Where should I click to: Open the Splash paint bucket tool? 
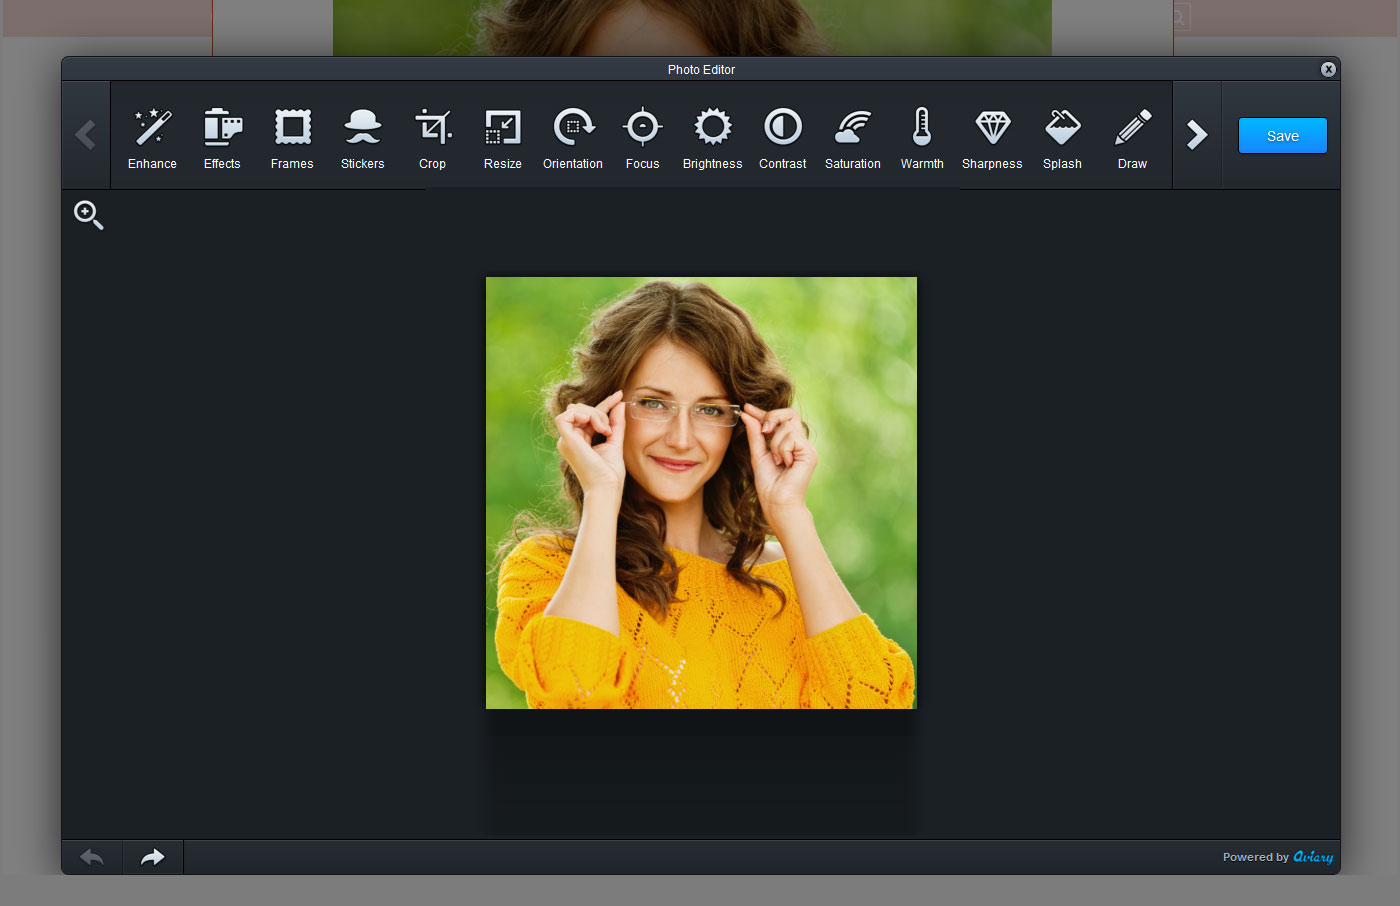click(x=1062, y=137)
